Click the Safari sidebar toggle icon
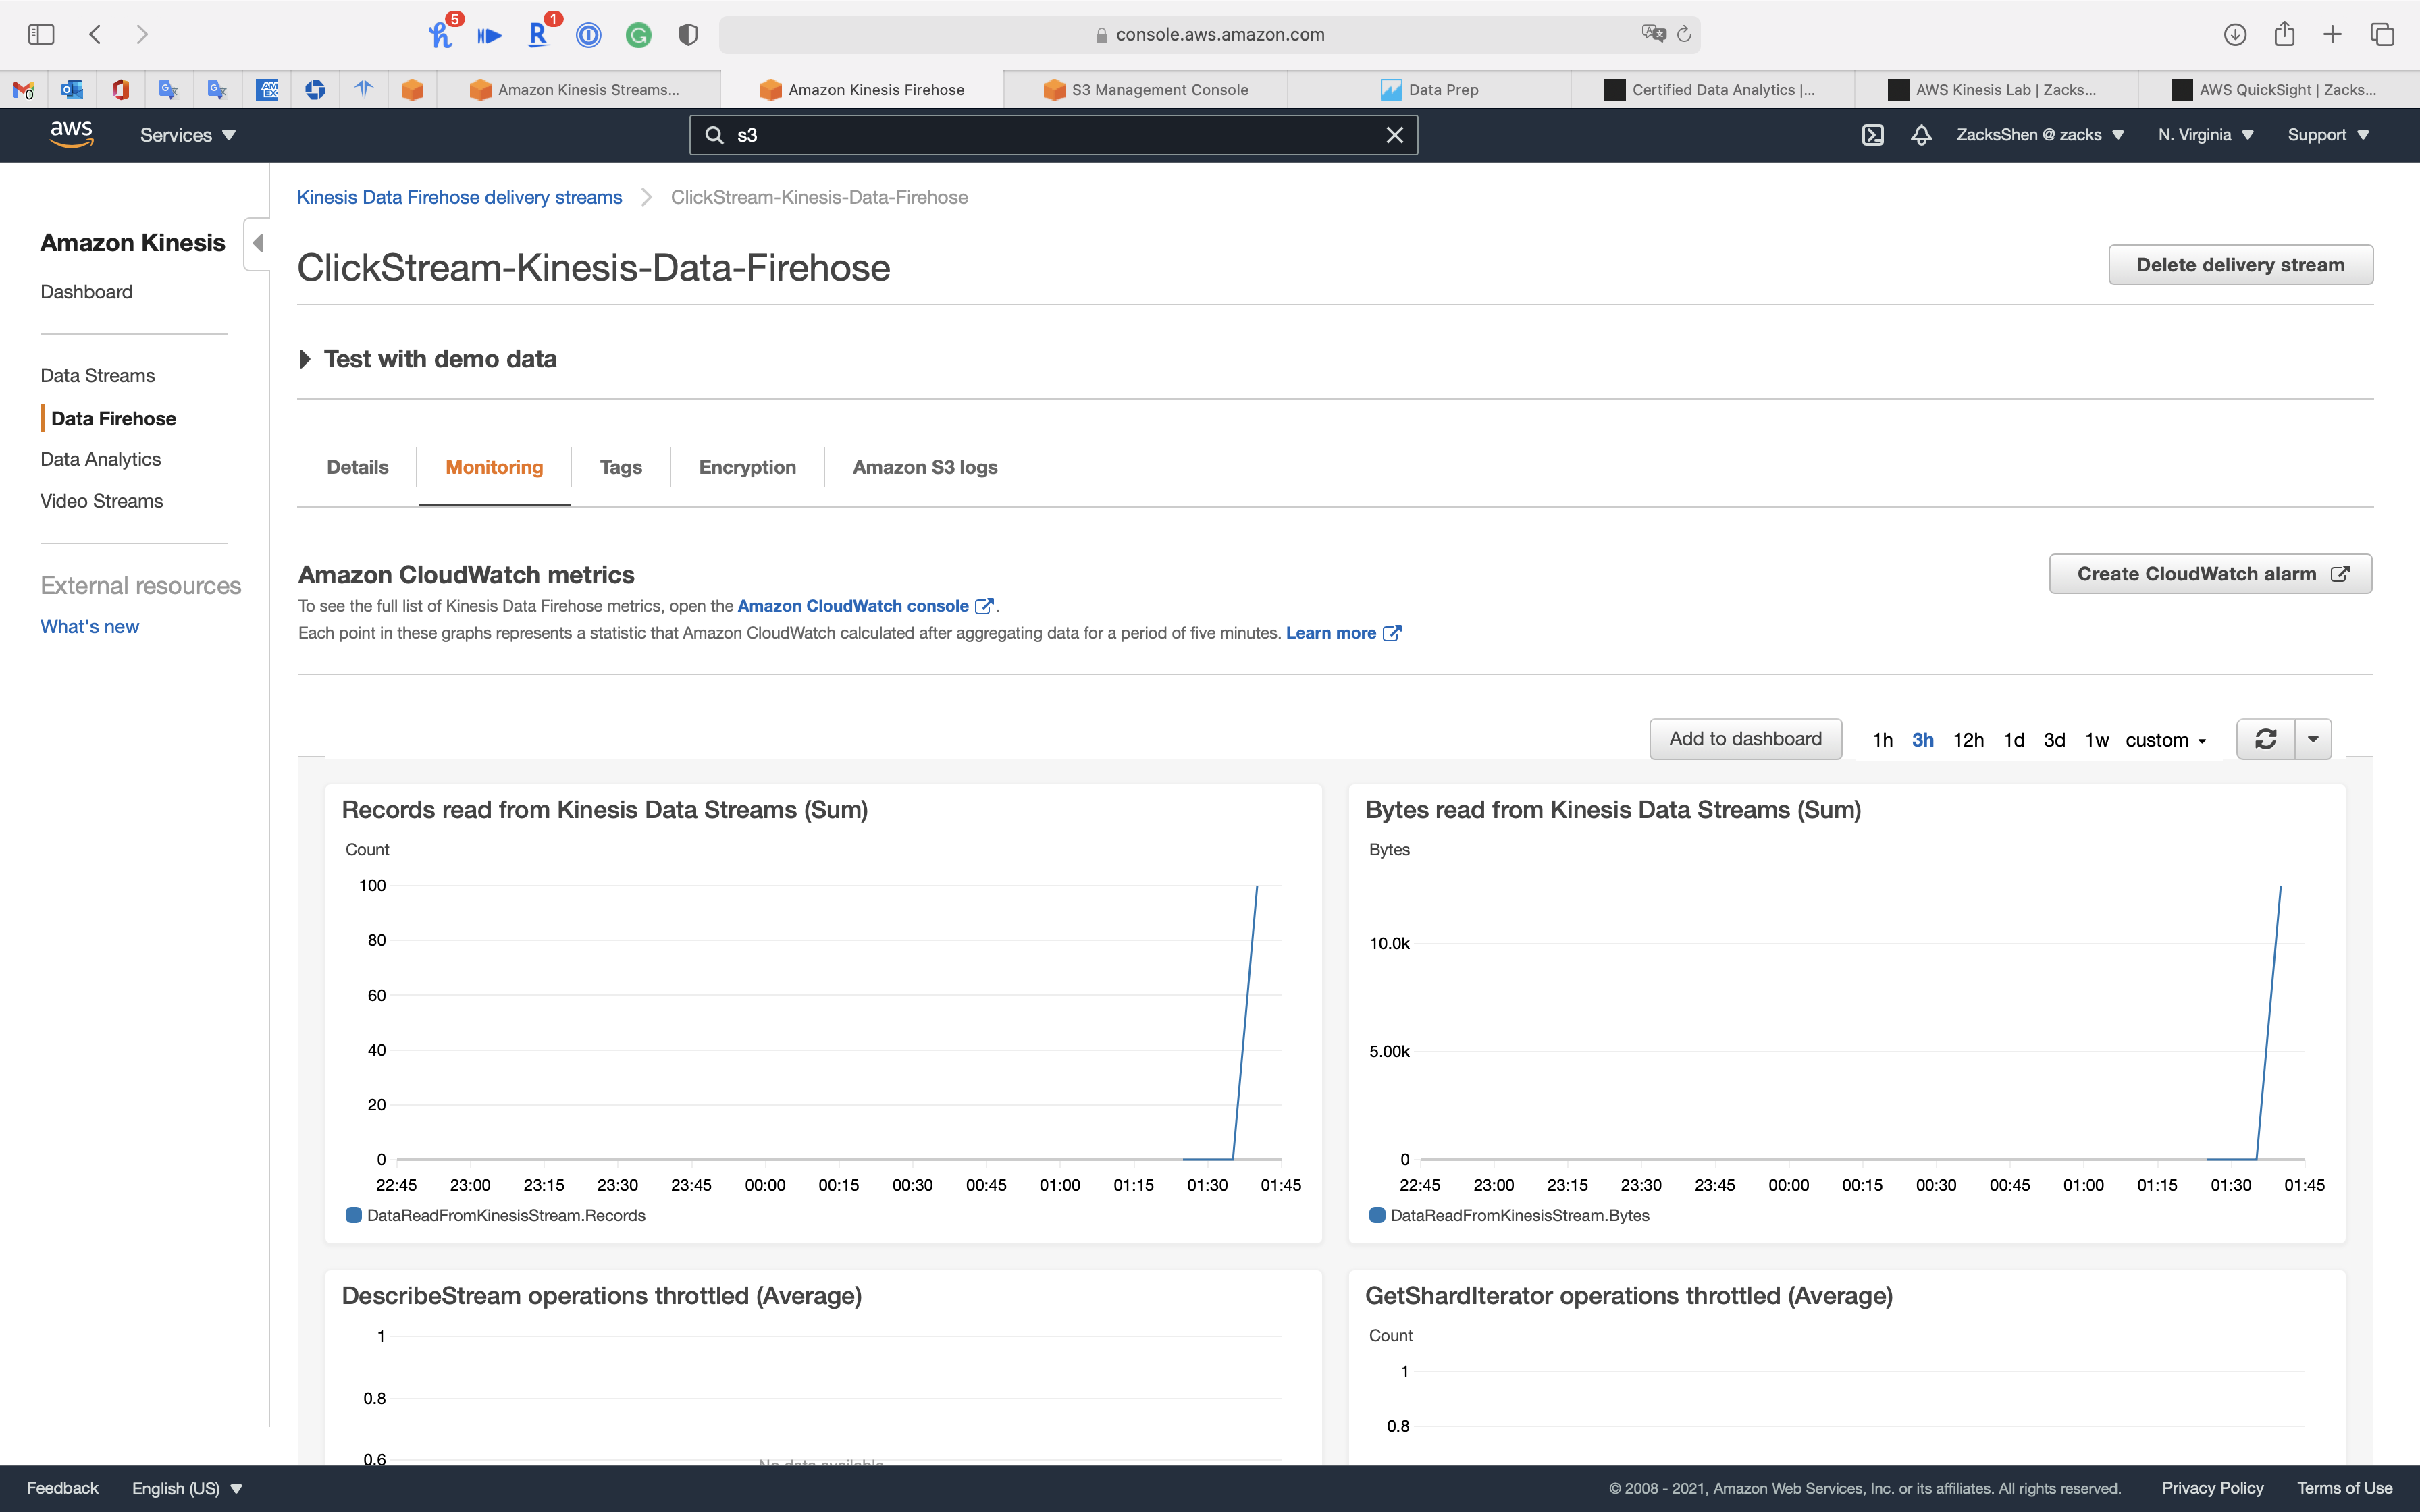The width and height of the screenshot is (2420, 1512). [x=41, y=35]
